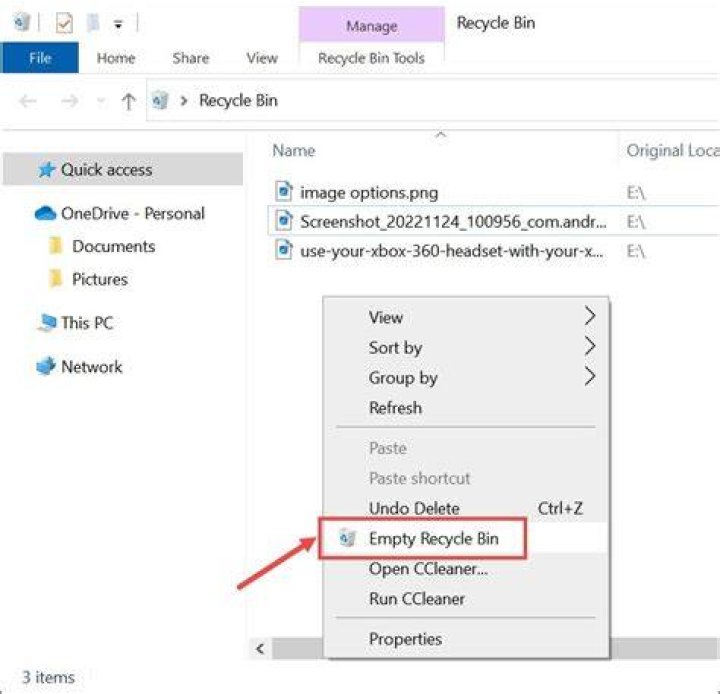Choose Open CCleaner... from the menu
Viewport: 720px width, 694px height.
466,569
